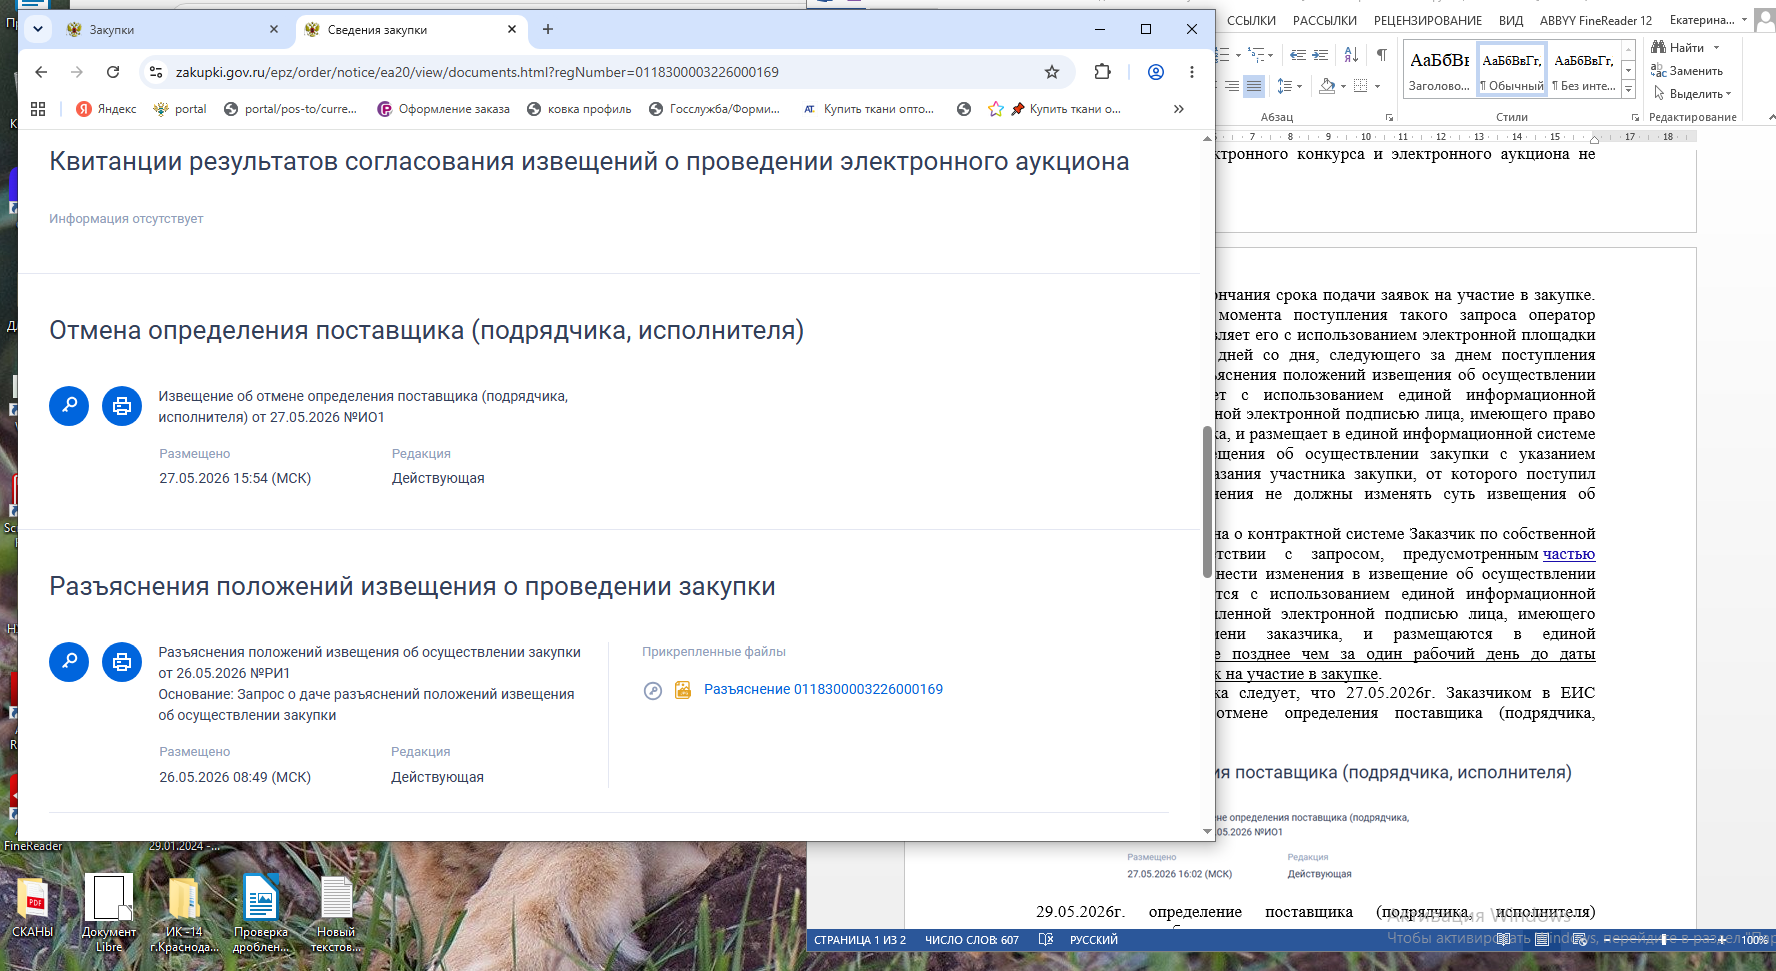Open attached file Разъяснение 0118300003226000169
Image resolution: width=1776 pixels, height=971 pixels.
[823, 690]
